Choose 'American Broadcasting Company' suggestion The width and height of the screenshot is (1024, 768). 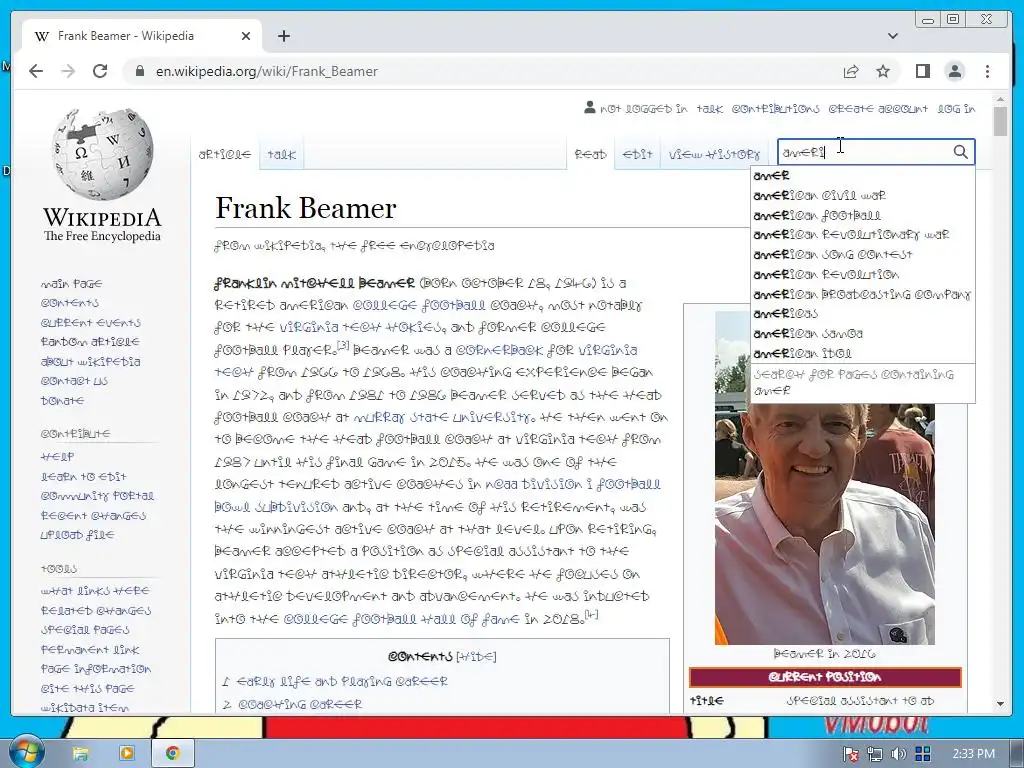tap(863, 295)
